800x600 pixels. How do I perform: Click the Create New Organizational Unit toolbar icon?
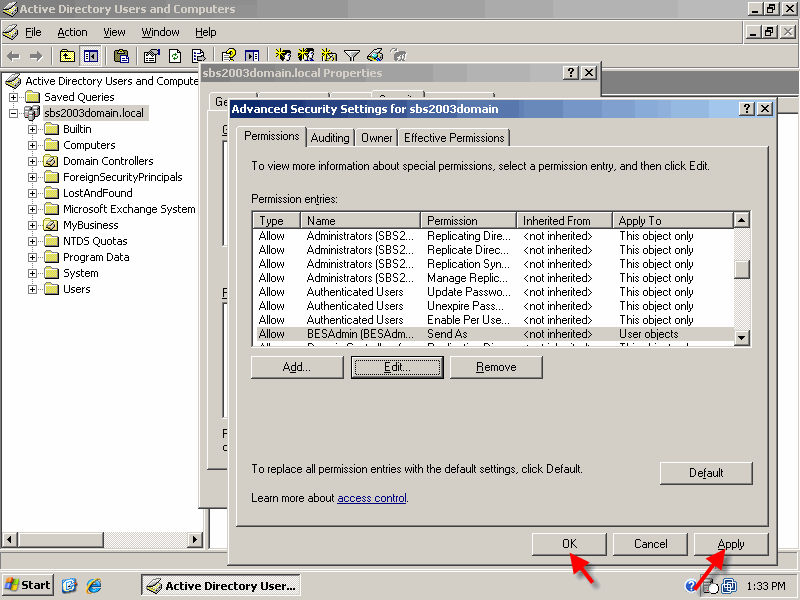[x=329, y=55]
